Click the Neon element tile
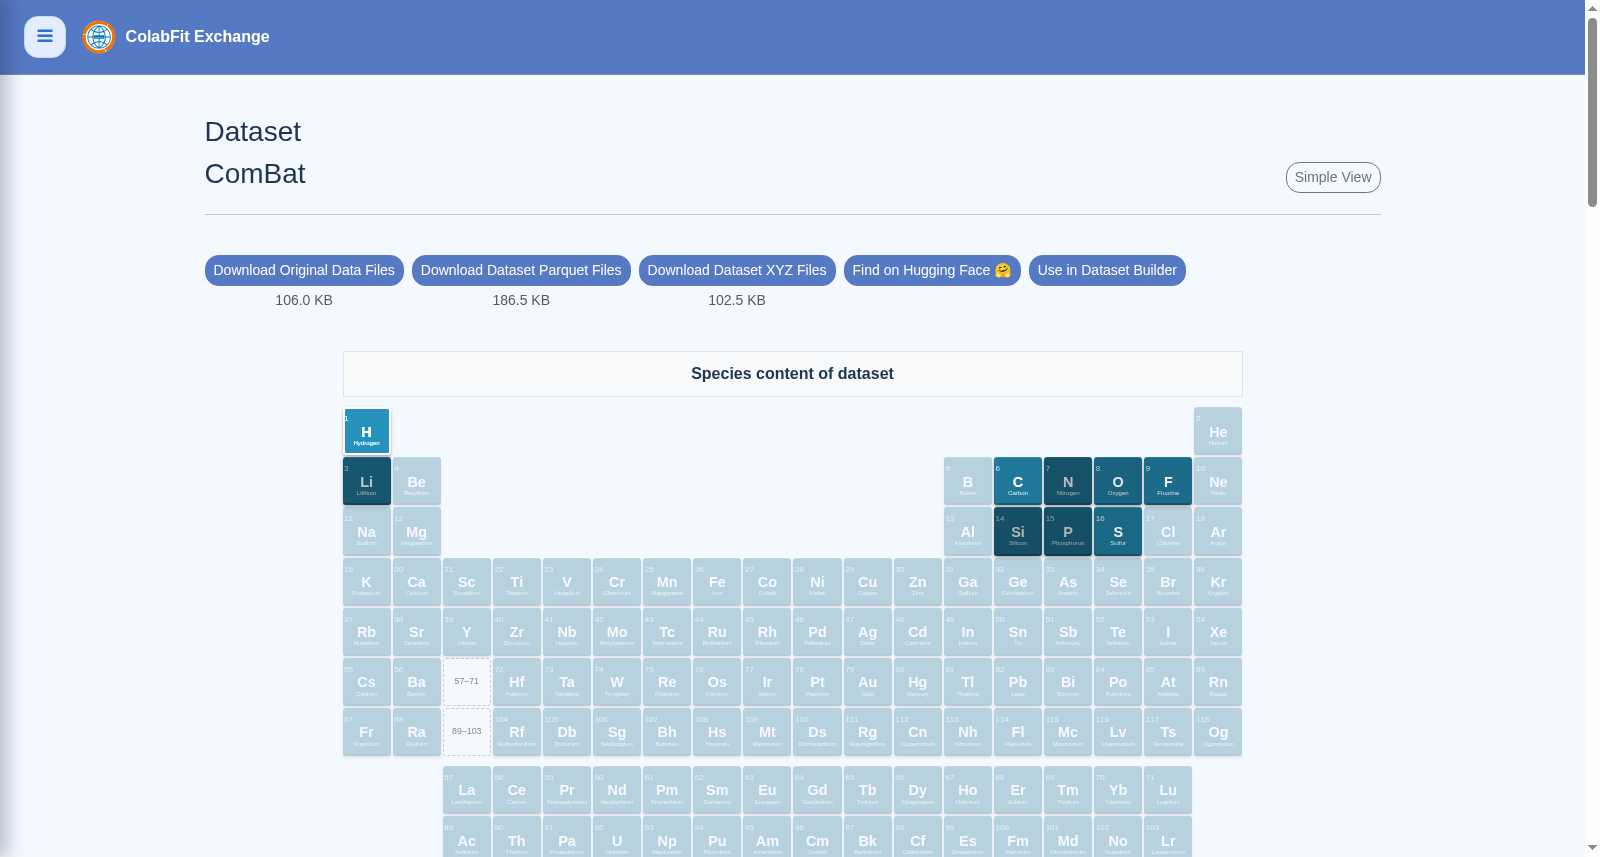Viewport: 1600px width, 857px height. click(1218, 482)
